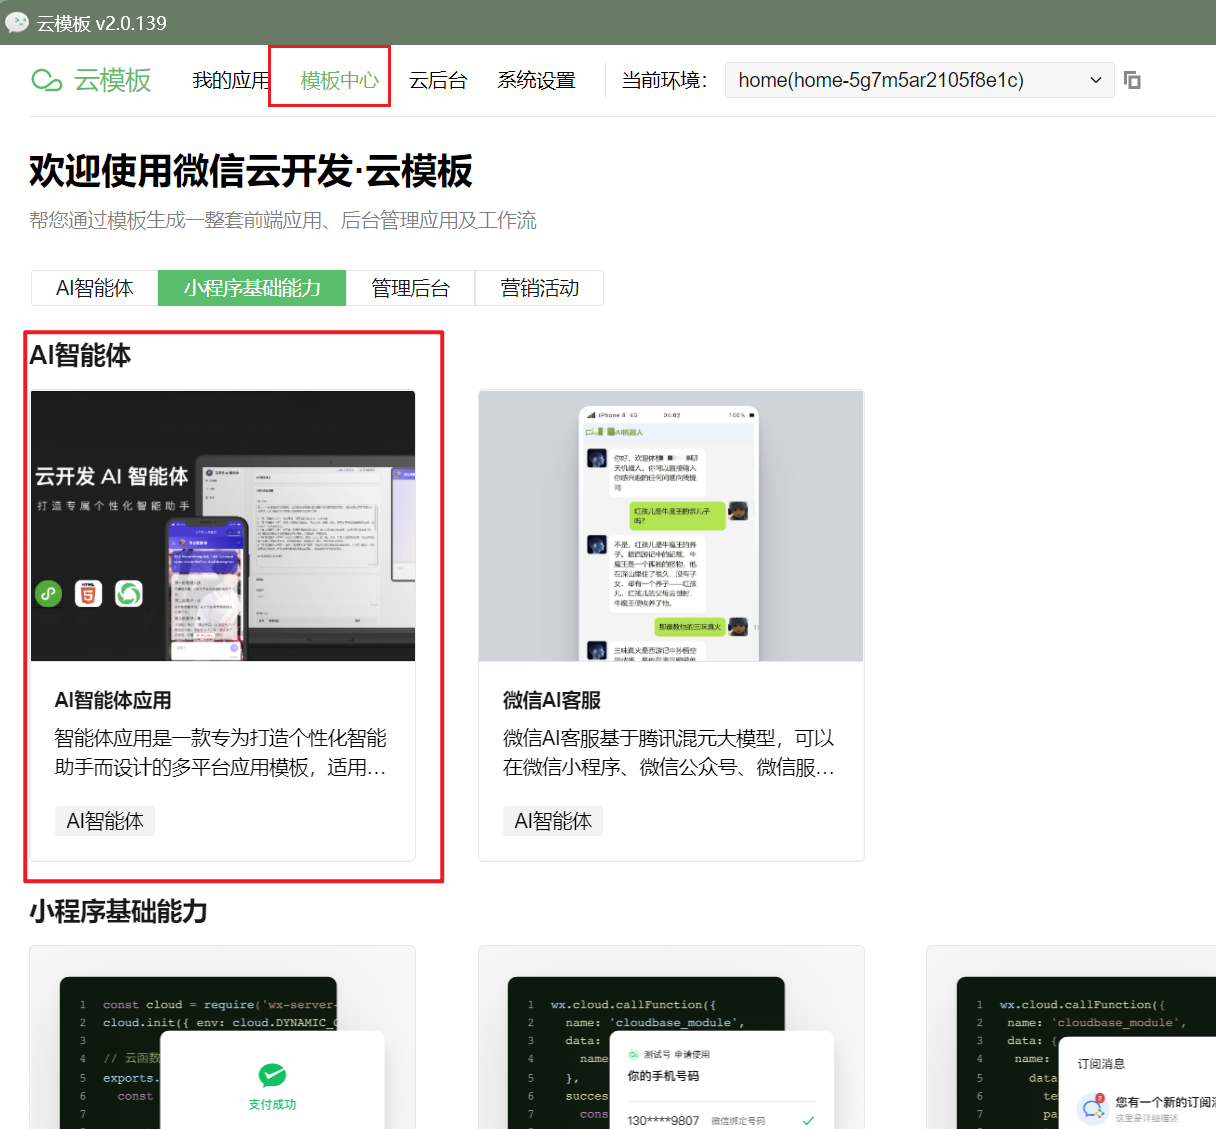This screenshot has width=1216, height=1129.
Task: Click the AI智能体应用 card title
Action: point(113,701)
